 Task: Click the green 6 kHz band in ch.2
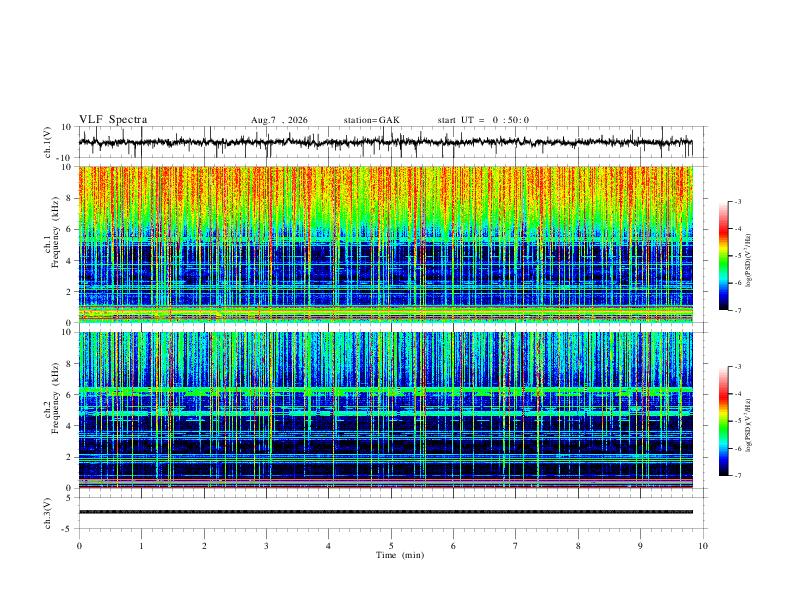click(385, 391)
